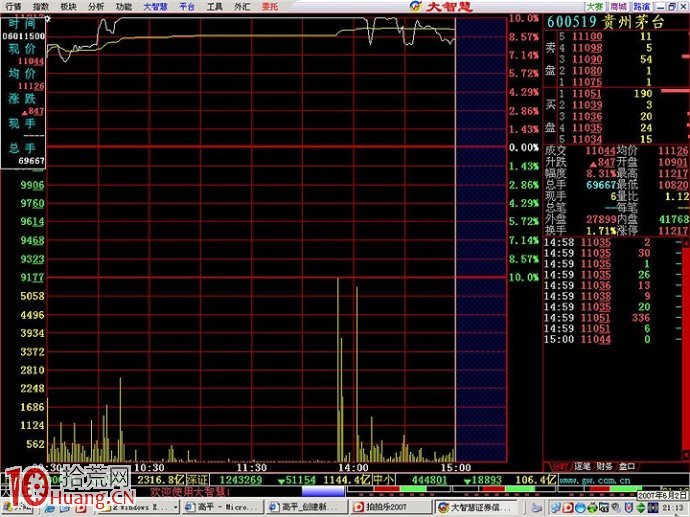690x517 pixels.
Task: Click the 总手 value 69667 in quote panel
Action: [x=601, y=185]
